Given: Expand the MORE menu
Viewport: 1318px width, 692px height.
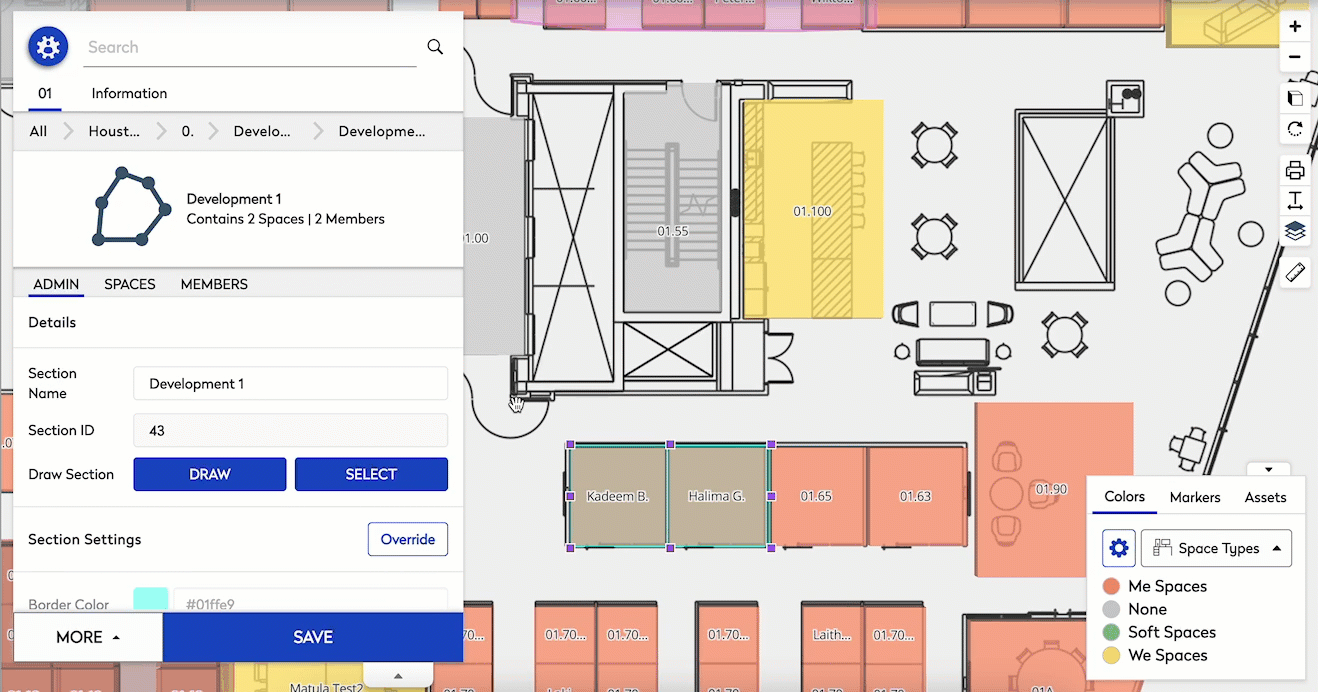Looking at the screenshot, I should pyautogui.click(x=88, y=637).
